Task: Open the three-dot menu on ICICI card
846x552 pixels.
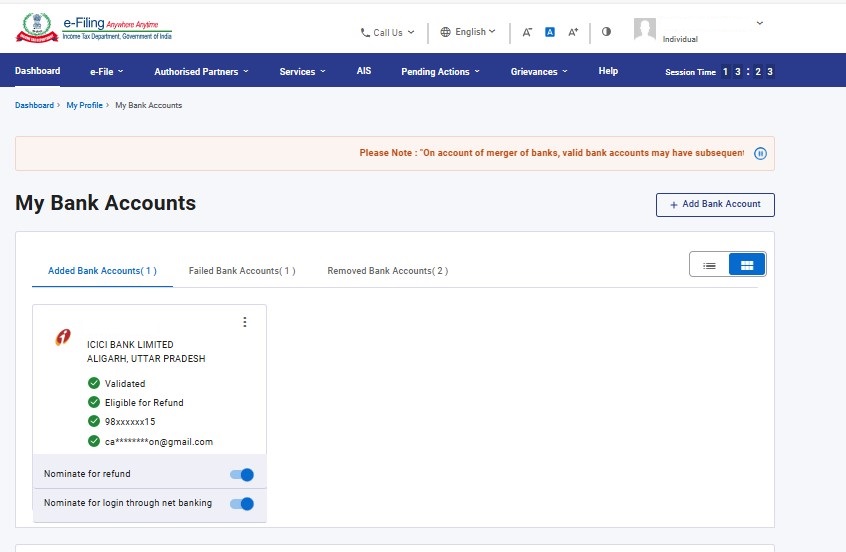Action: coord(245,322)
